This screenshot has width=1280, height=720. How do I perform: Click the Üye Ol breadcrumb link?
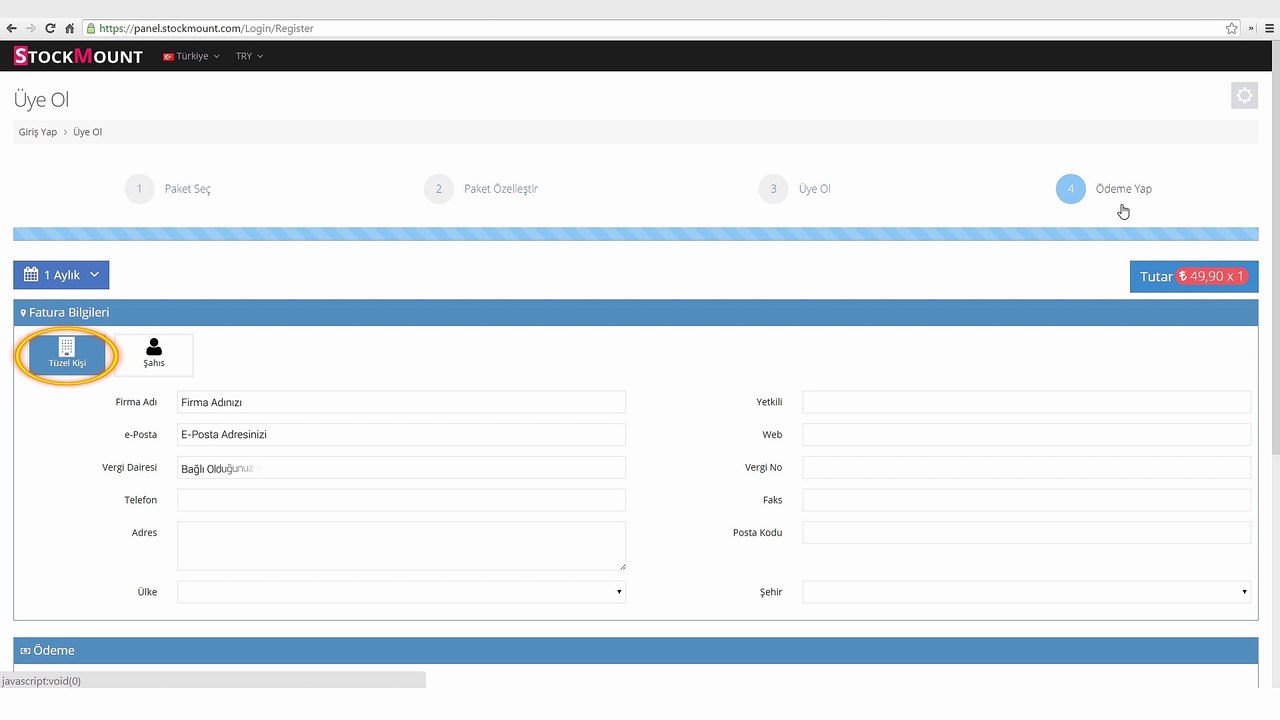coord(88,132)
